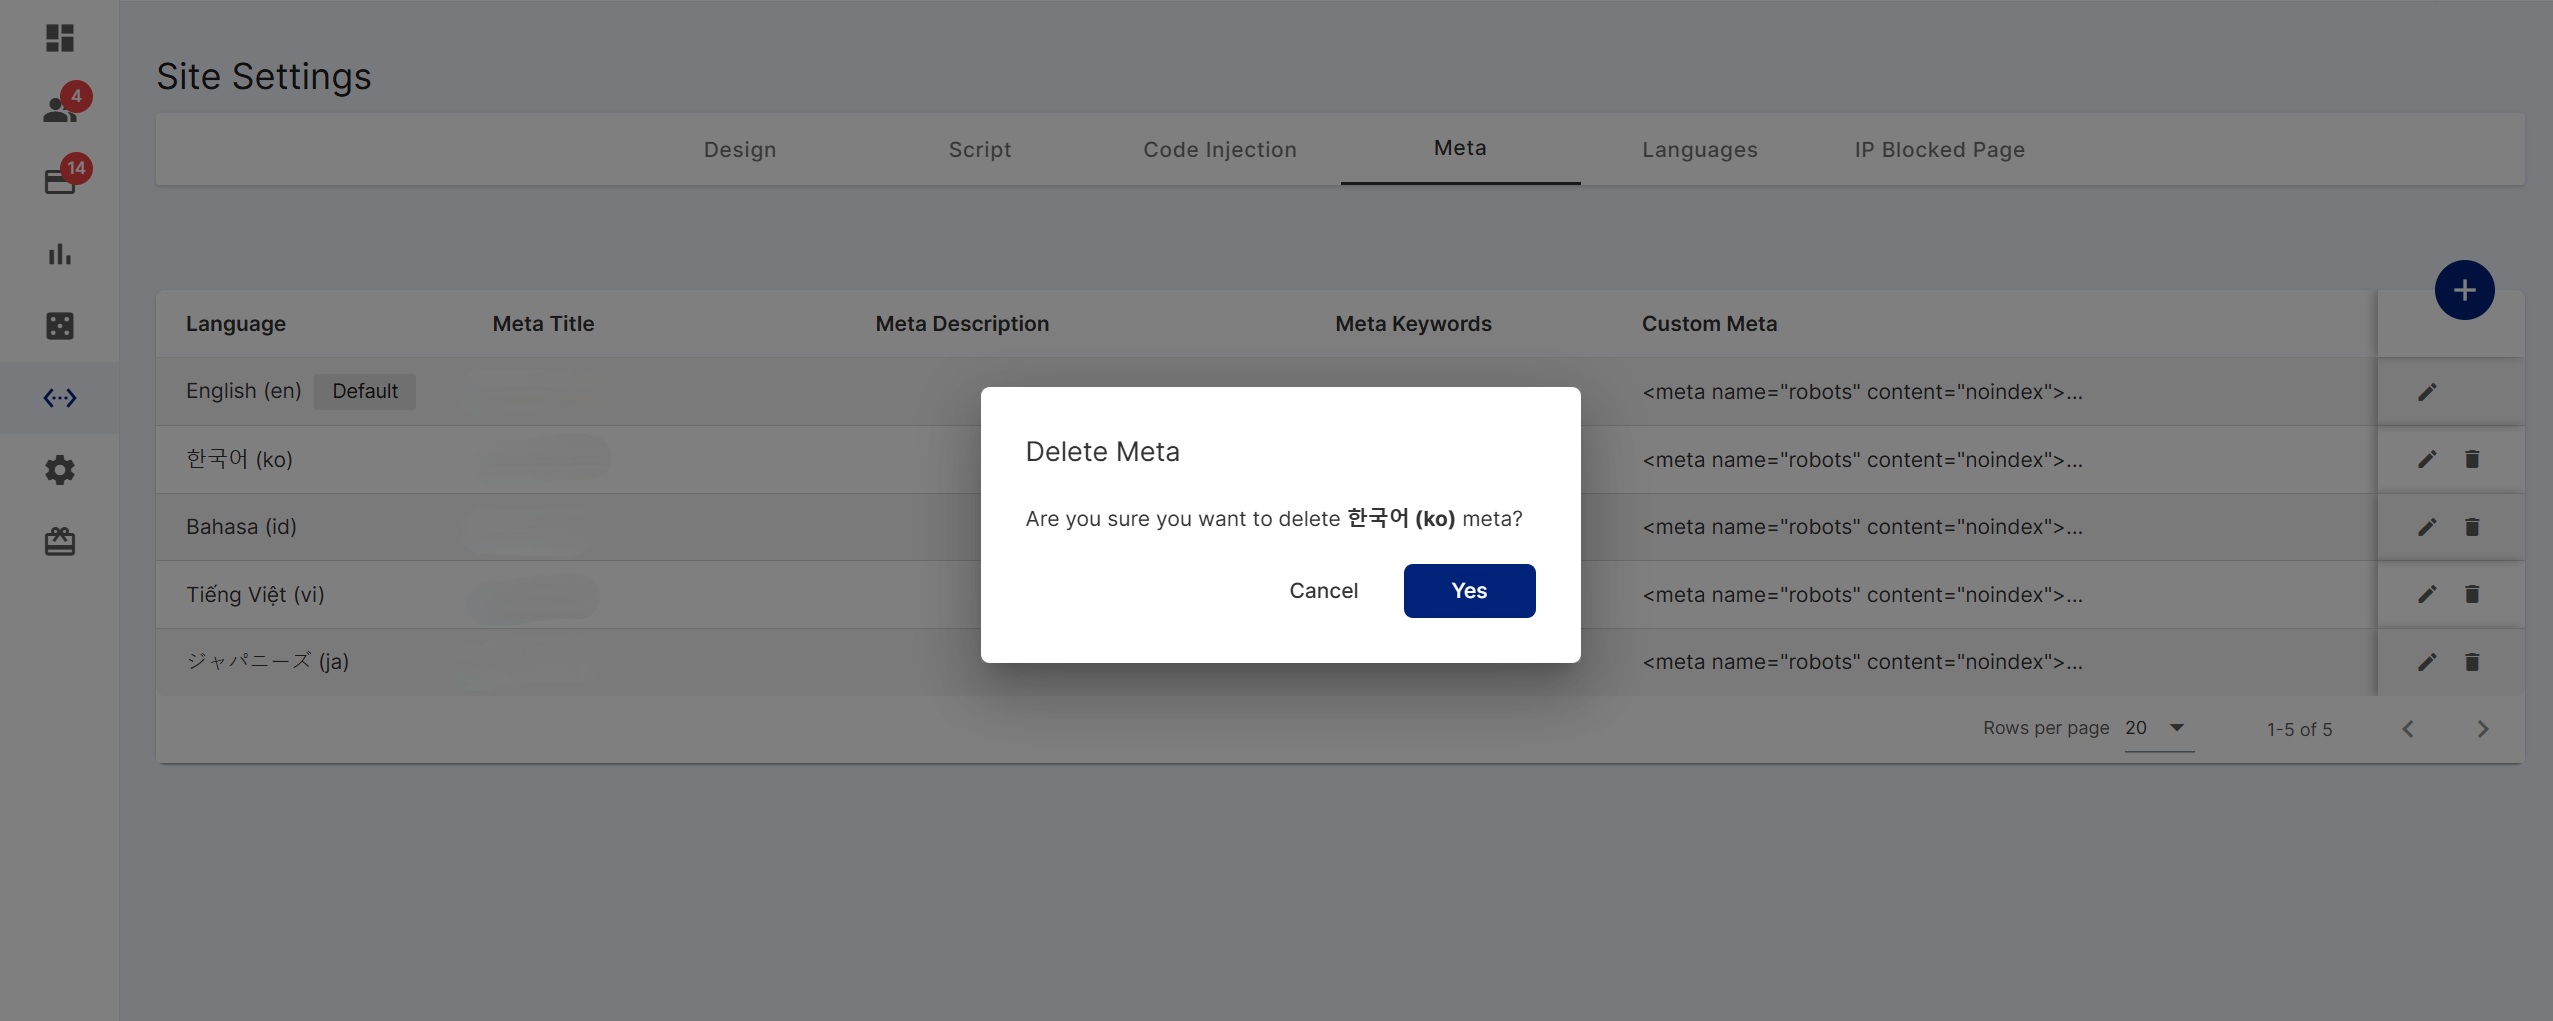This screenshot has height=1021, width=2553.
Task: Edit the English (en) meta row
Action: 2427,392
